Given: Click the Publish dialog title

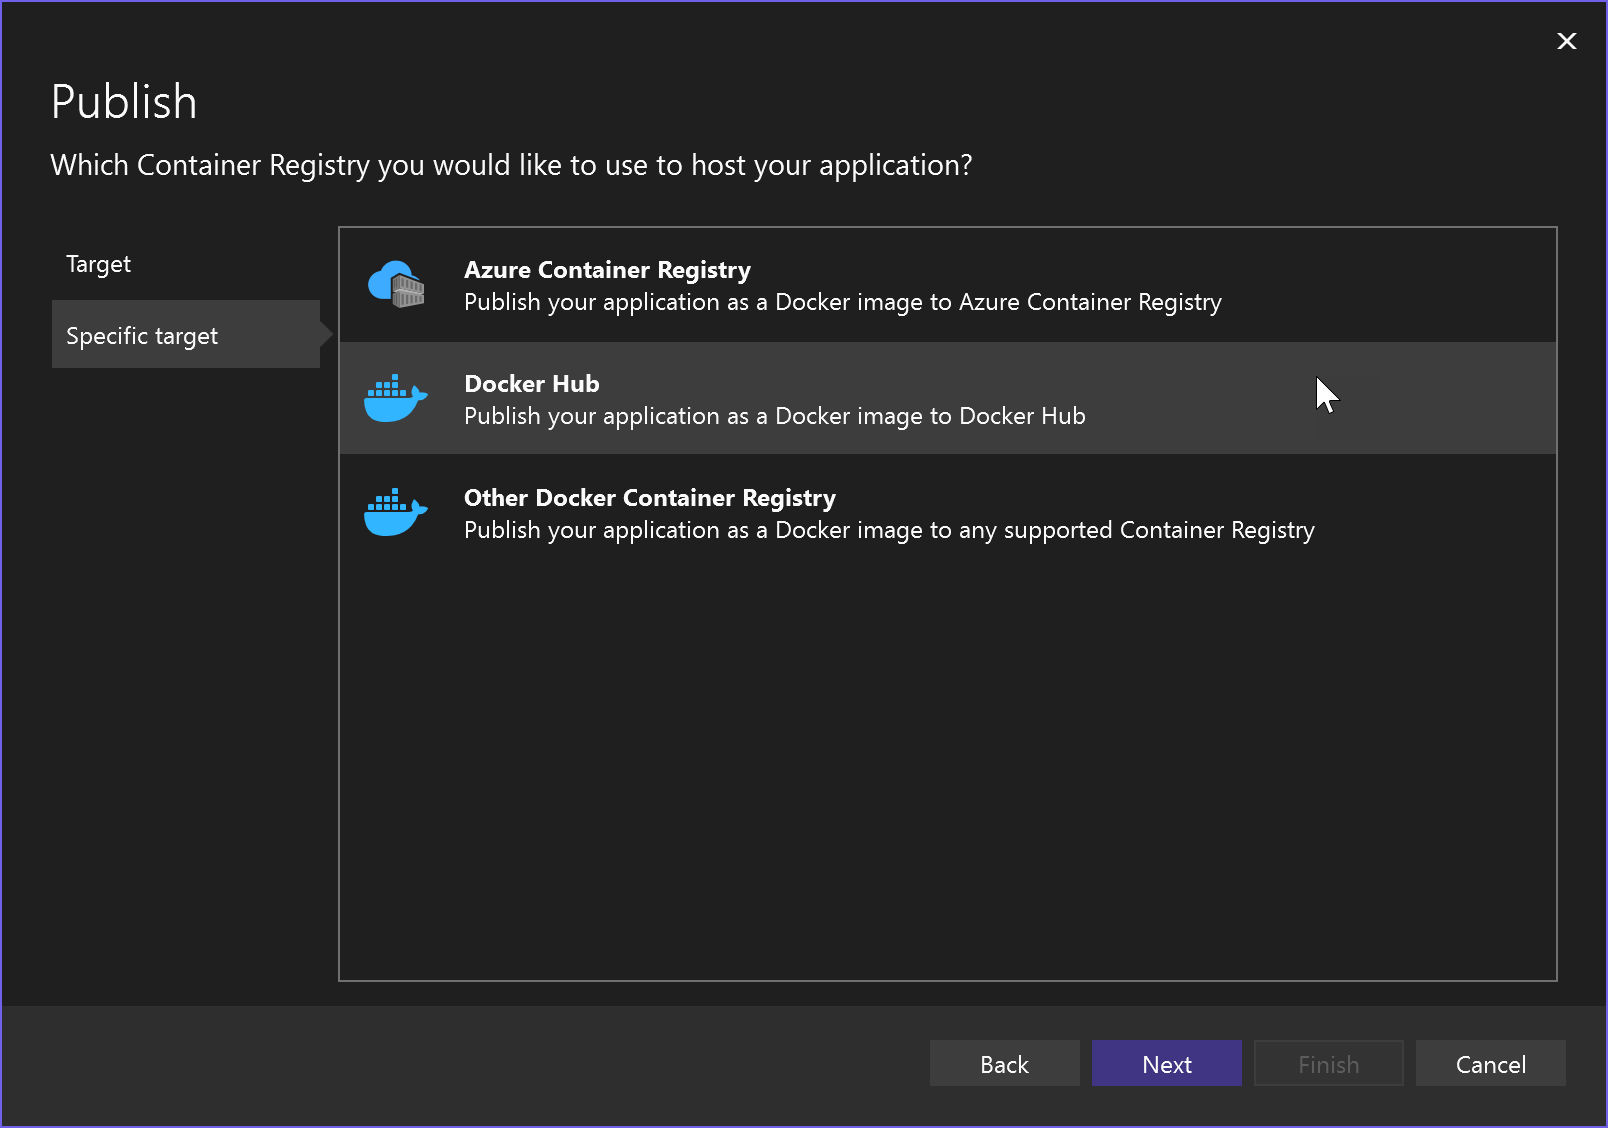Looking at the screenshot, I should pyautogui.click(x=123, y=100).
